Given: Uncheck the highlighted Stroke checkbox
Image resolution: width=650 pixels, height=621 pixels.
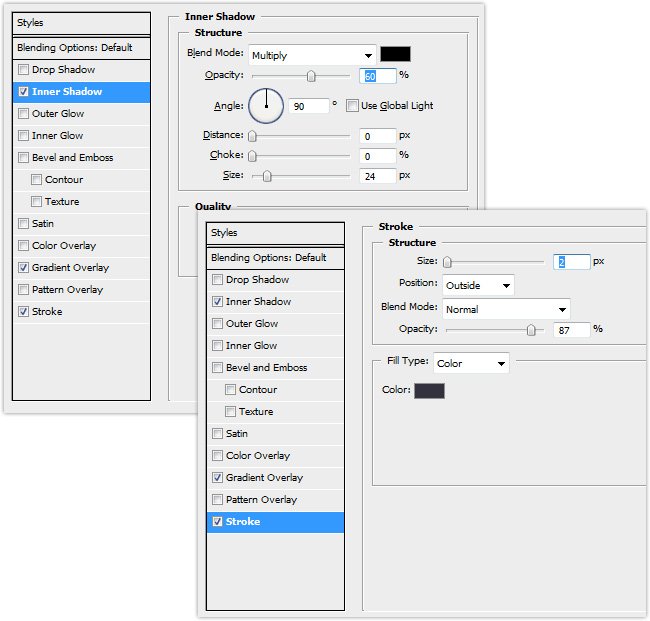Looking at the screenshot, I should pyautogui.click(x=217, y=522).
